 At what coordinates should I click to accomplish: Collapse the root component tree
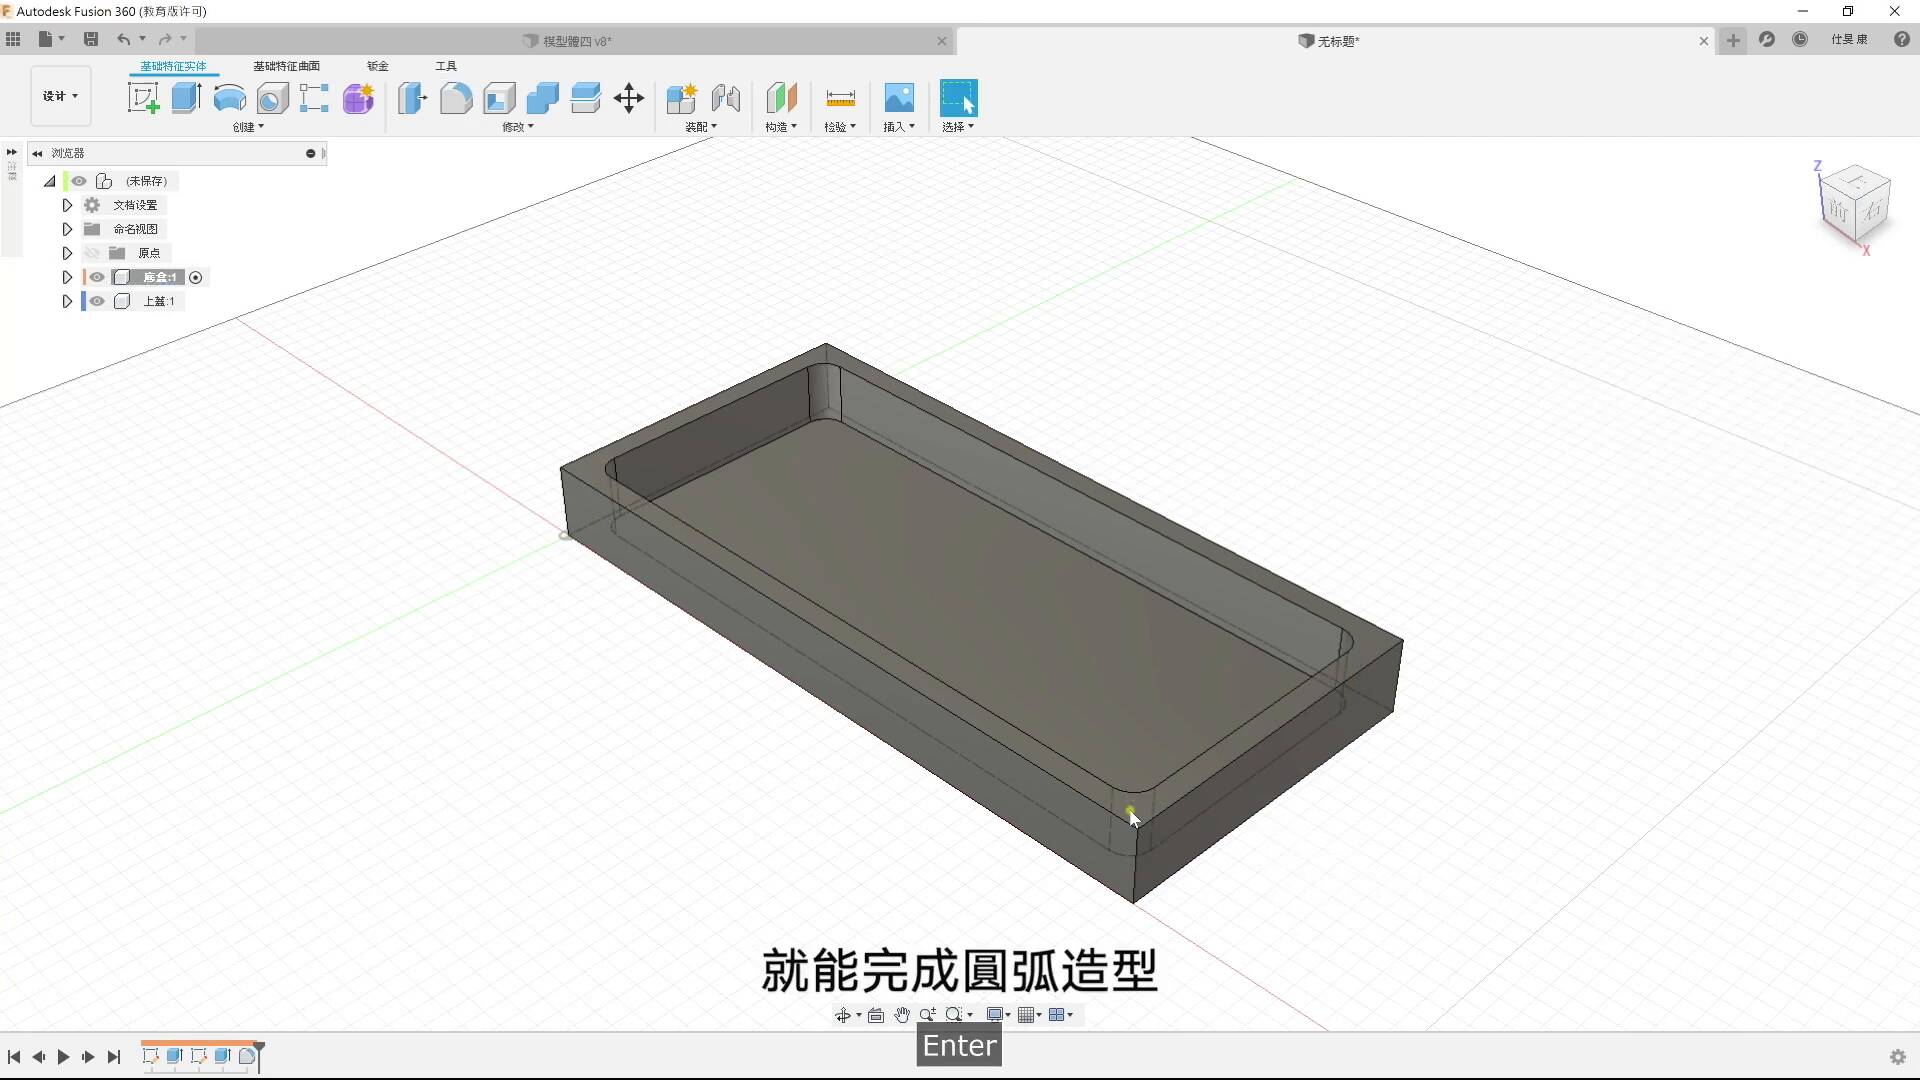[x=49, y=181]
